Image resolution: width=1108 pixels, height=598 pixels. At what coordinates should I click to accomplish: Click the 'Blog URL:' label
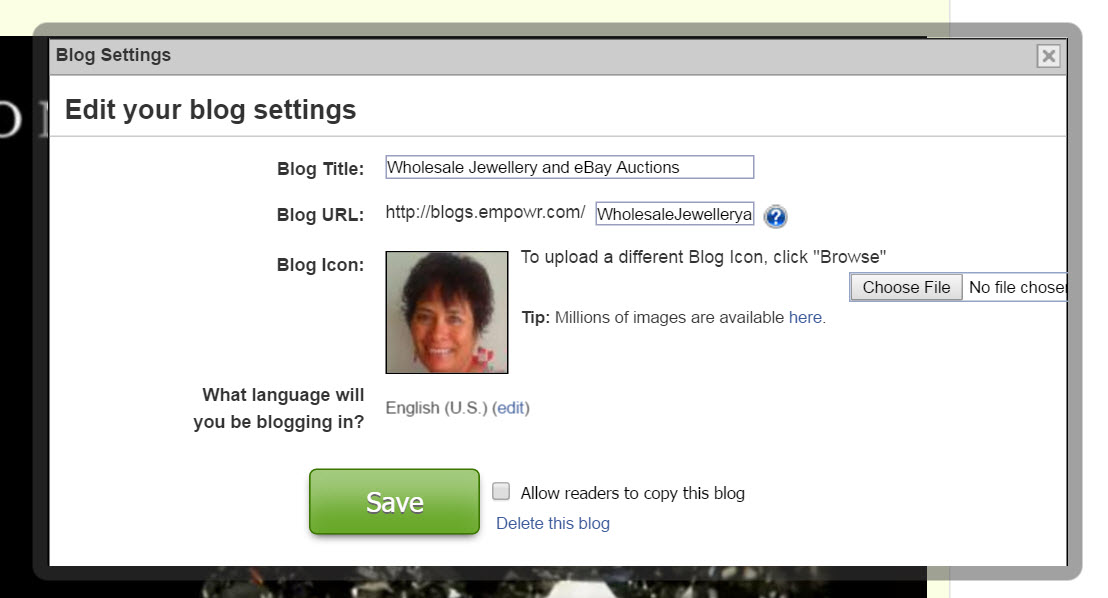click(x=320, y=215)
